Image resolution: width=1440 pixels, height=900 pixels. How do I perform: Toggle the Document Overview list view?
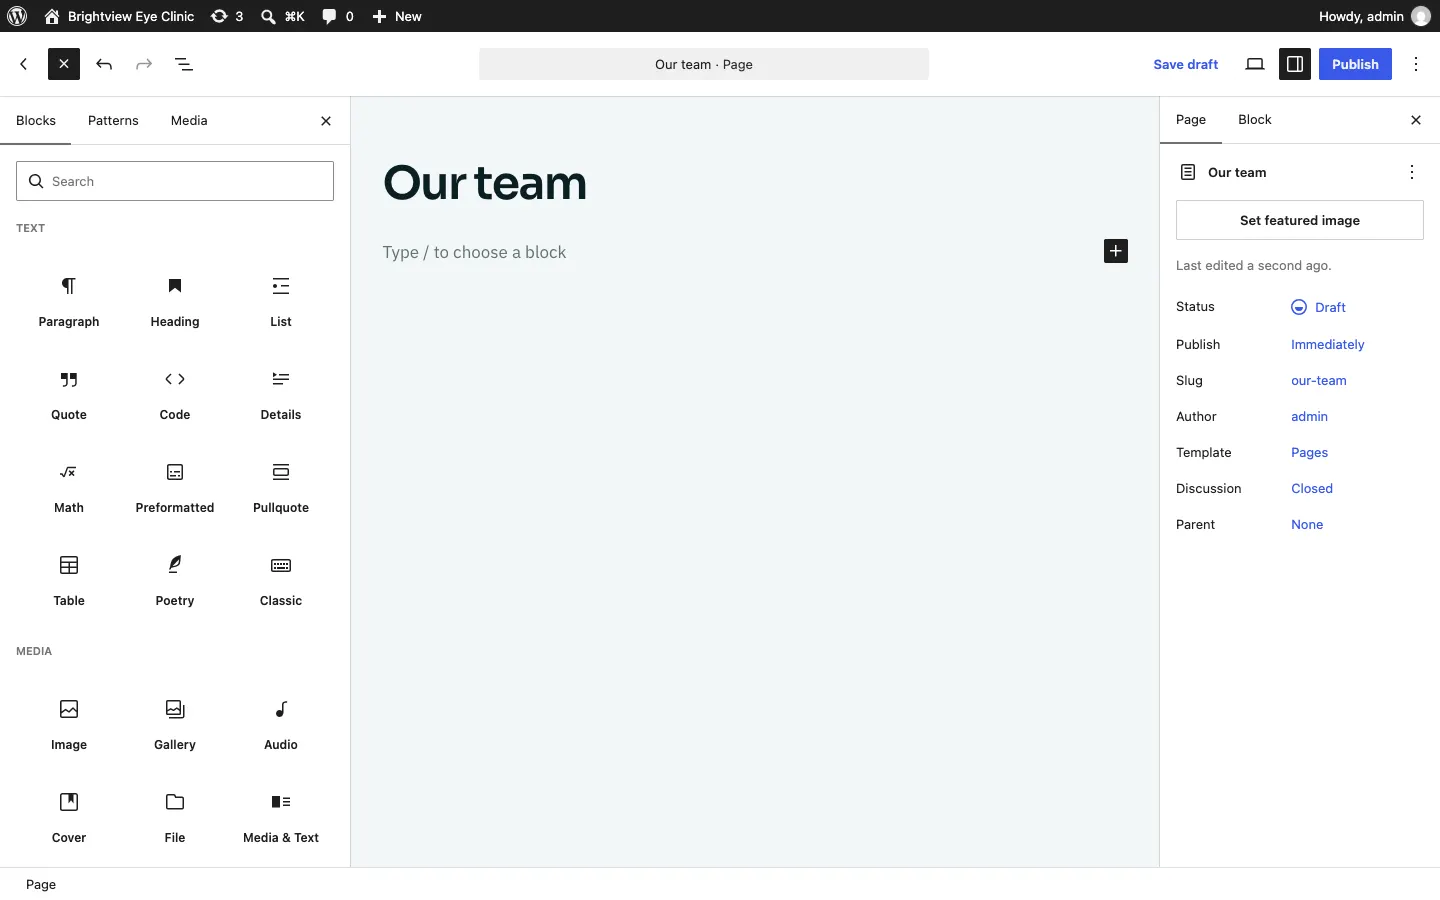click(x=185, y=64)
